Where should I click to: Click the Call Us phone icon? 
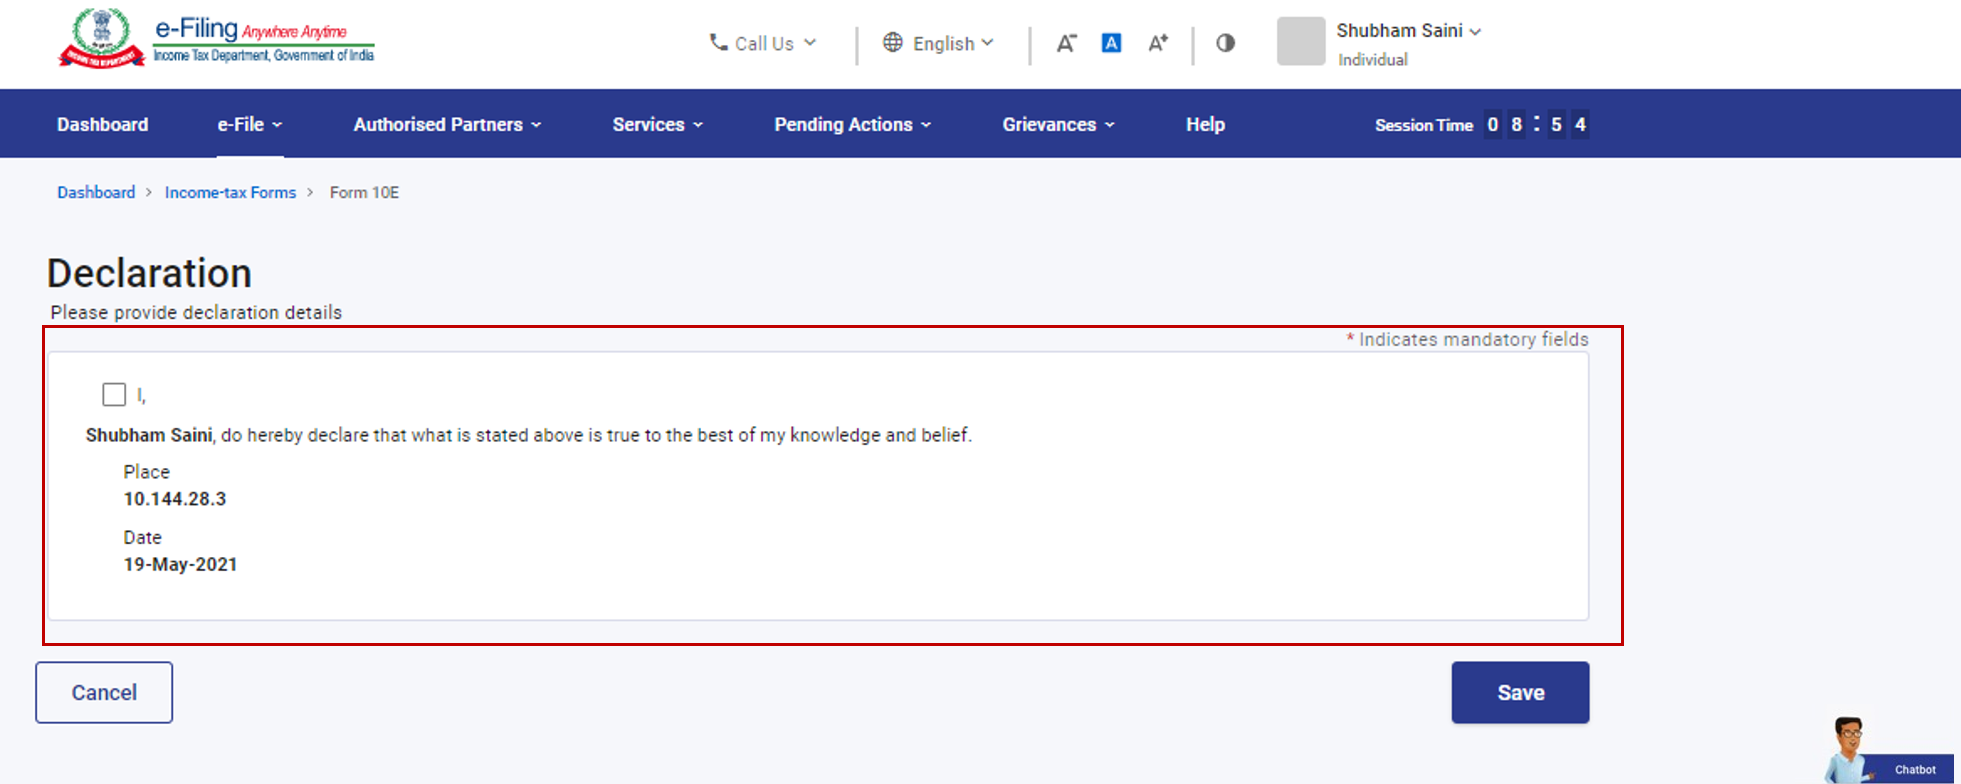click(x=718, y=42)
